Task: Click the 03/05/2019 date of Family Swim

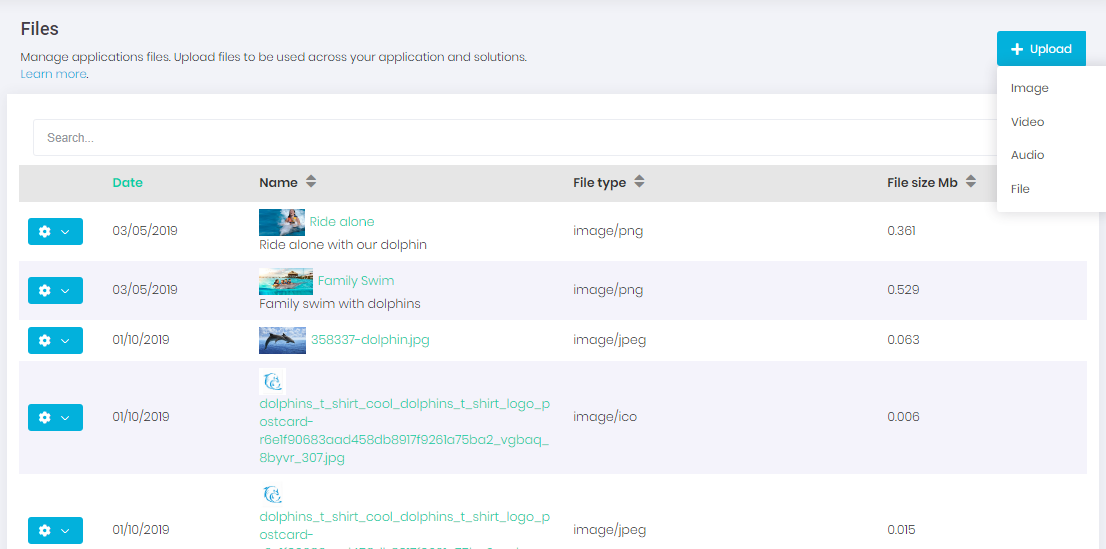Action: pos(145,289)
